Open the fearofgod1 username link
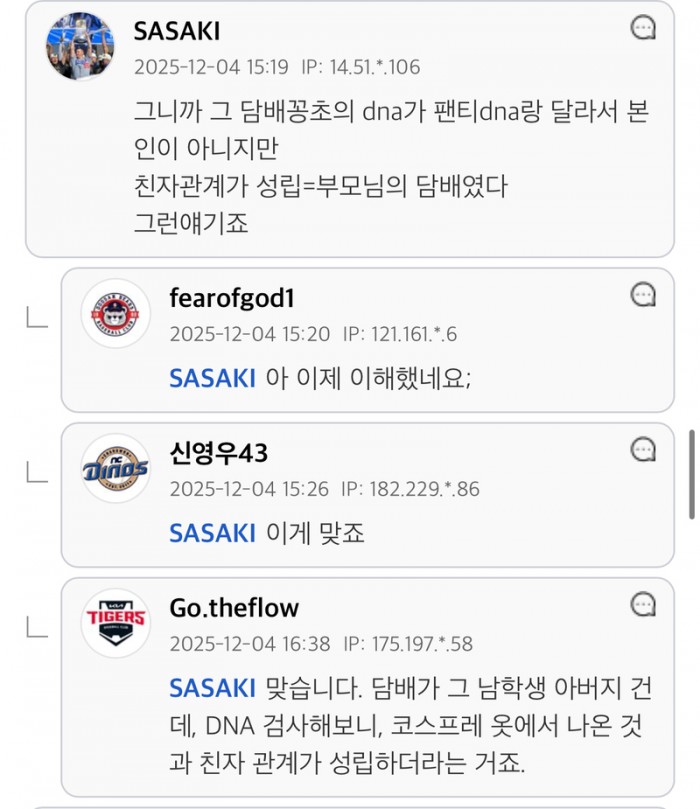 click(x=231, y=299)
